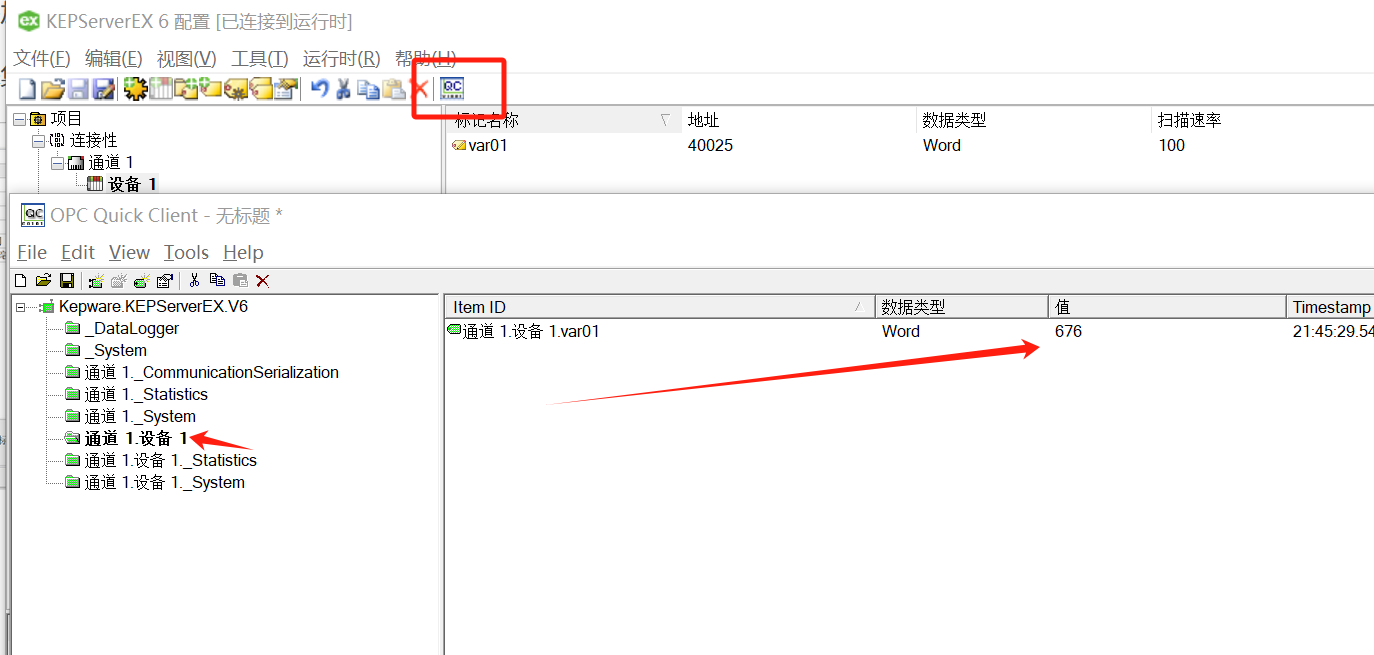
Task: Select 通道 1._Statistics group
Action: click(146, 394)
